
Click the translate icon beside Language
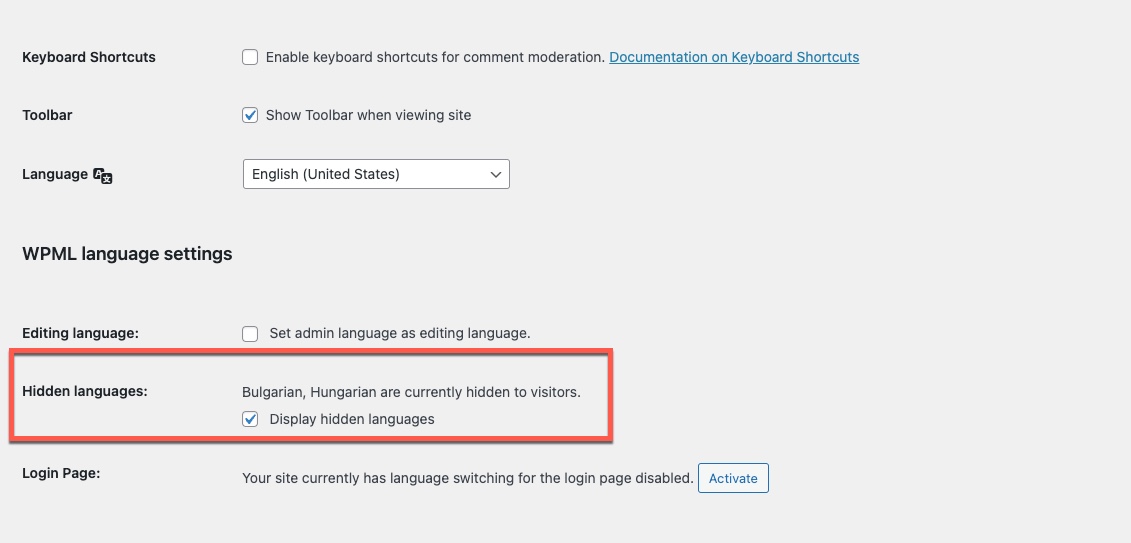point(103,175)
